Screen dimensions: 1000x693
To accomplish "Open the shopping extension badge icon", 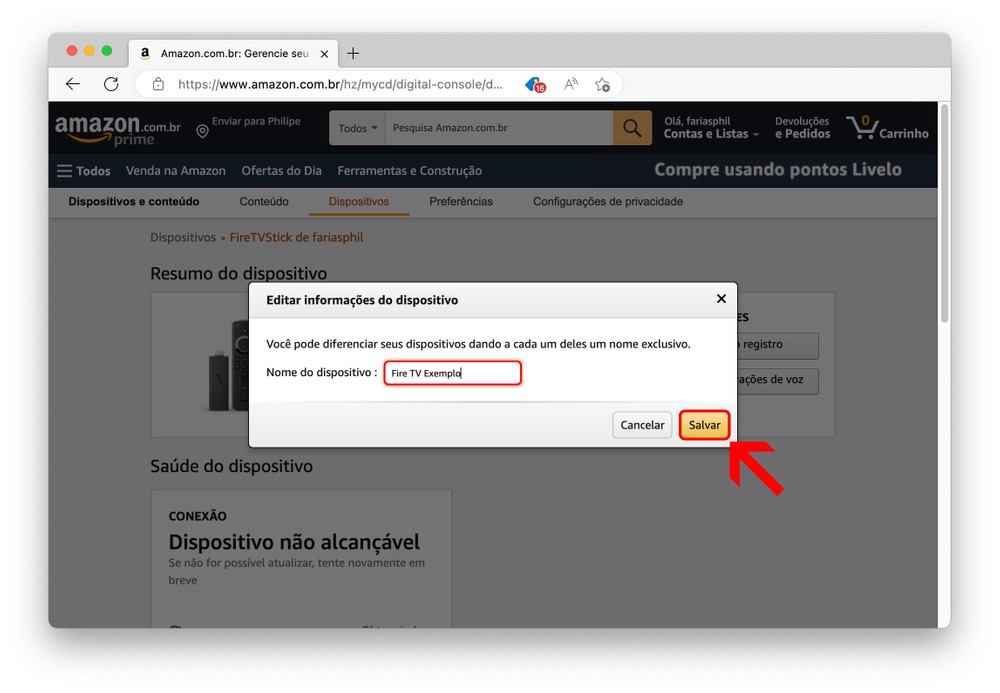I will coord(535,85).
